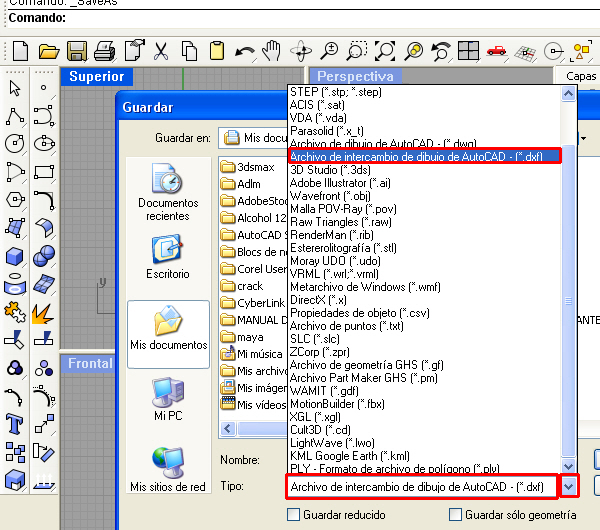Click the Save floppy disk icon

click(x=77, y=51)
